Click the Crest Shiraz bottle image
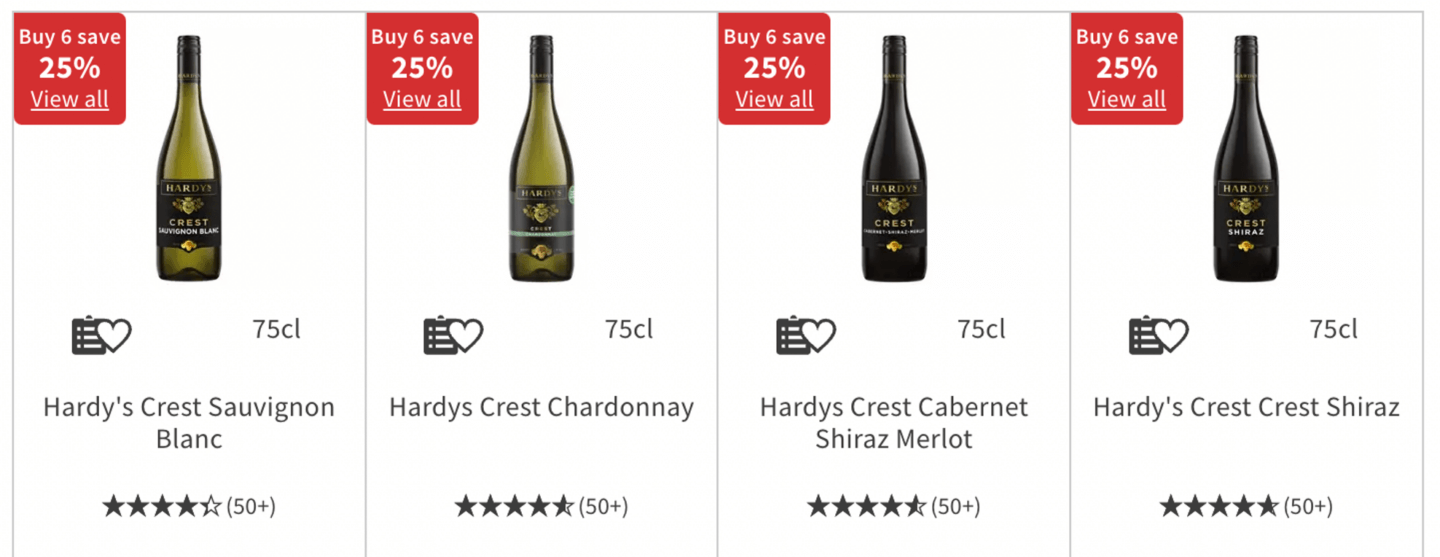Image resolution: width=1440 pixels, height=557 pixels. point(1246,160)
